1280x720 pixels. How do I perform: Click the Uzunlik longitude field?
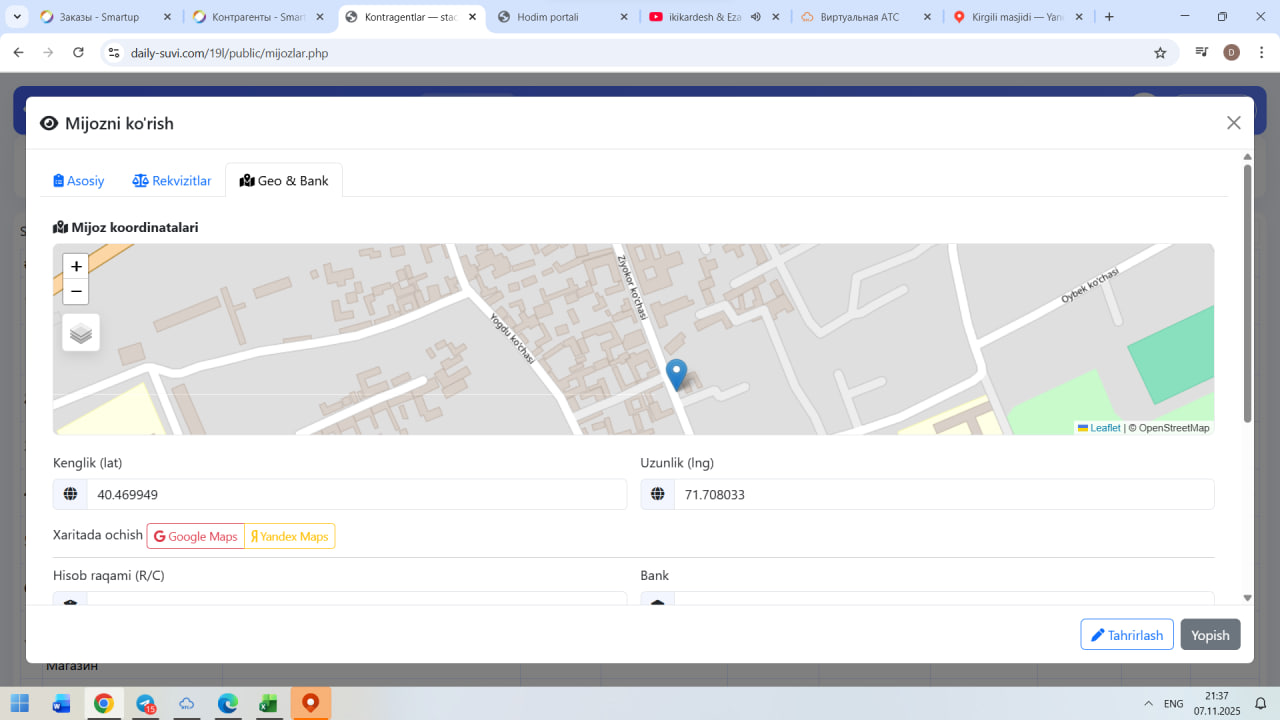coord(944,494)
